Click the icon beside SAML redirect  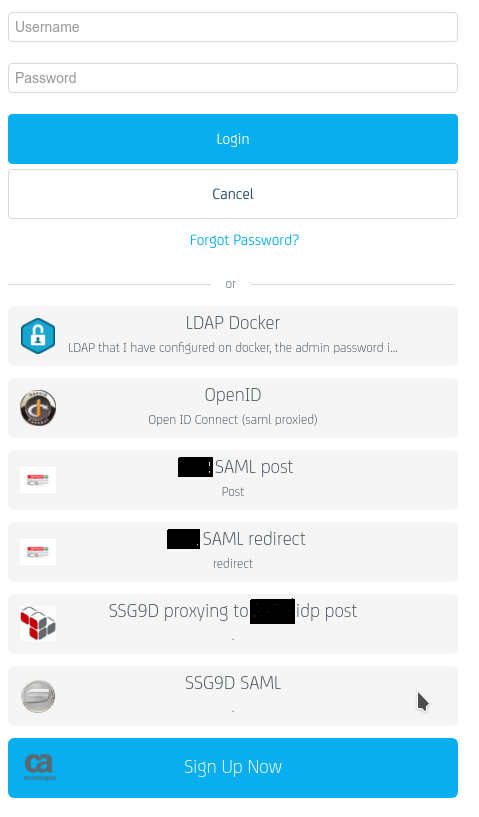click(x=38, y=552)
